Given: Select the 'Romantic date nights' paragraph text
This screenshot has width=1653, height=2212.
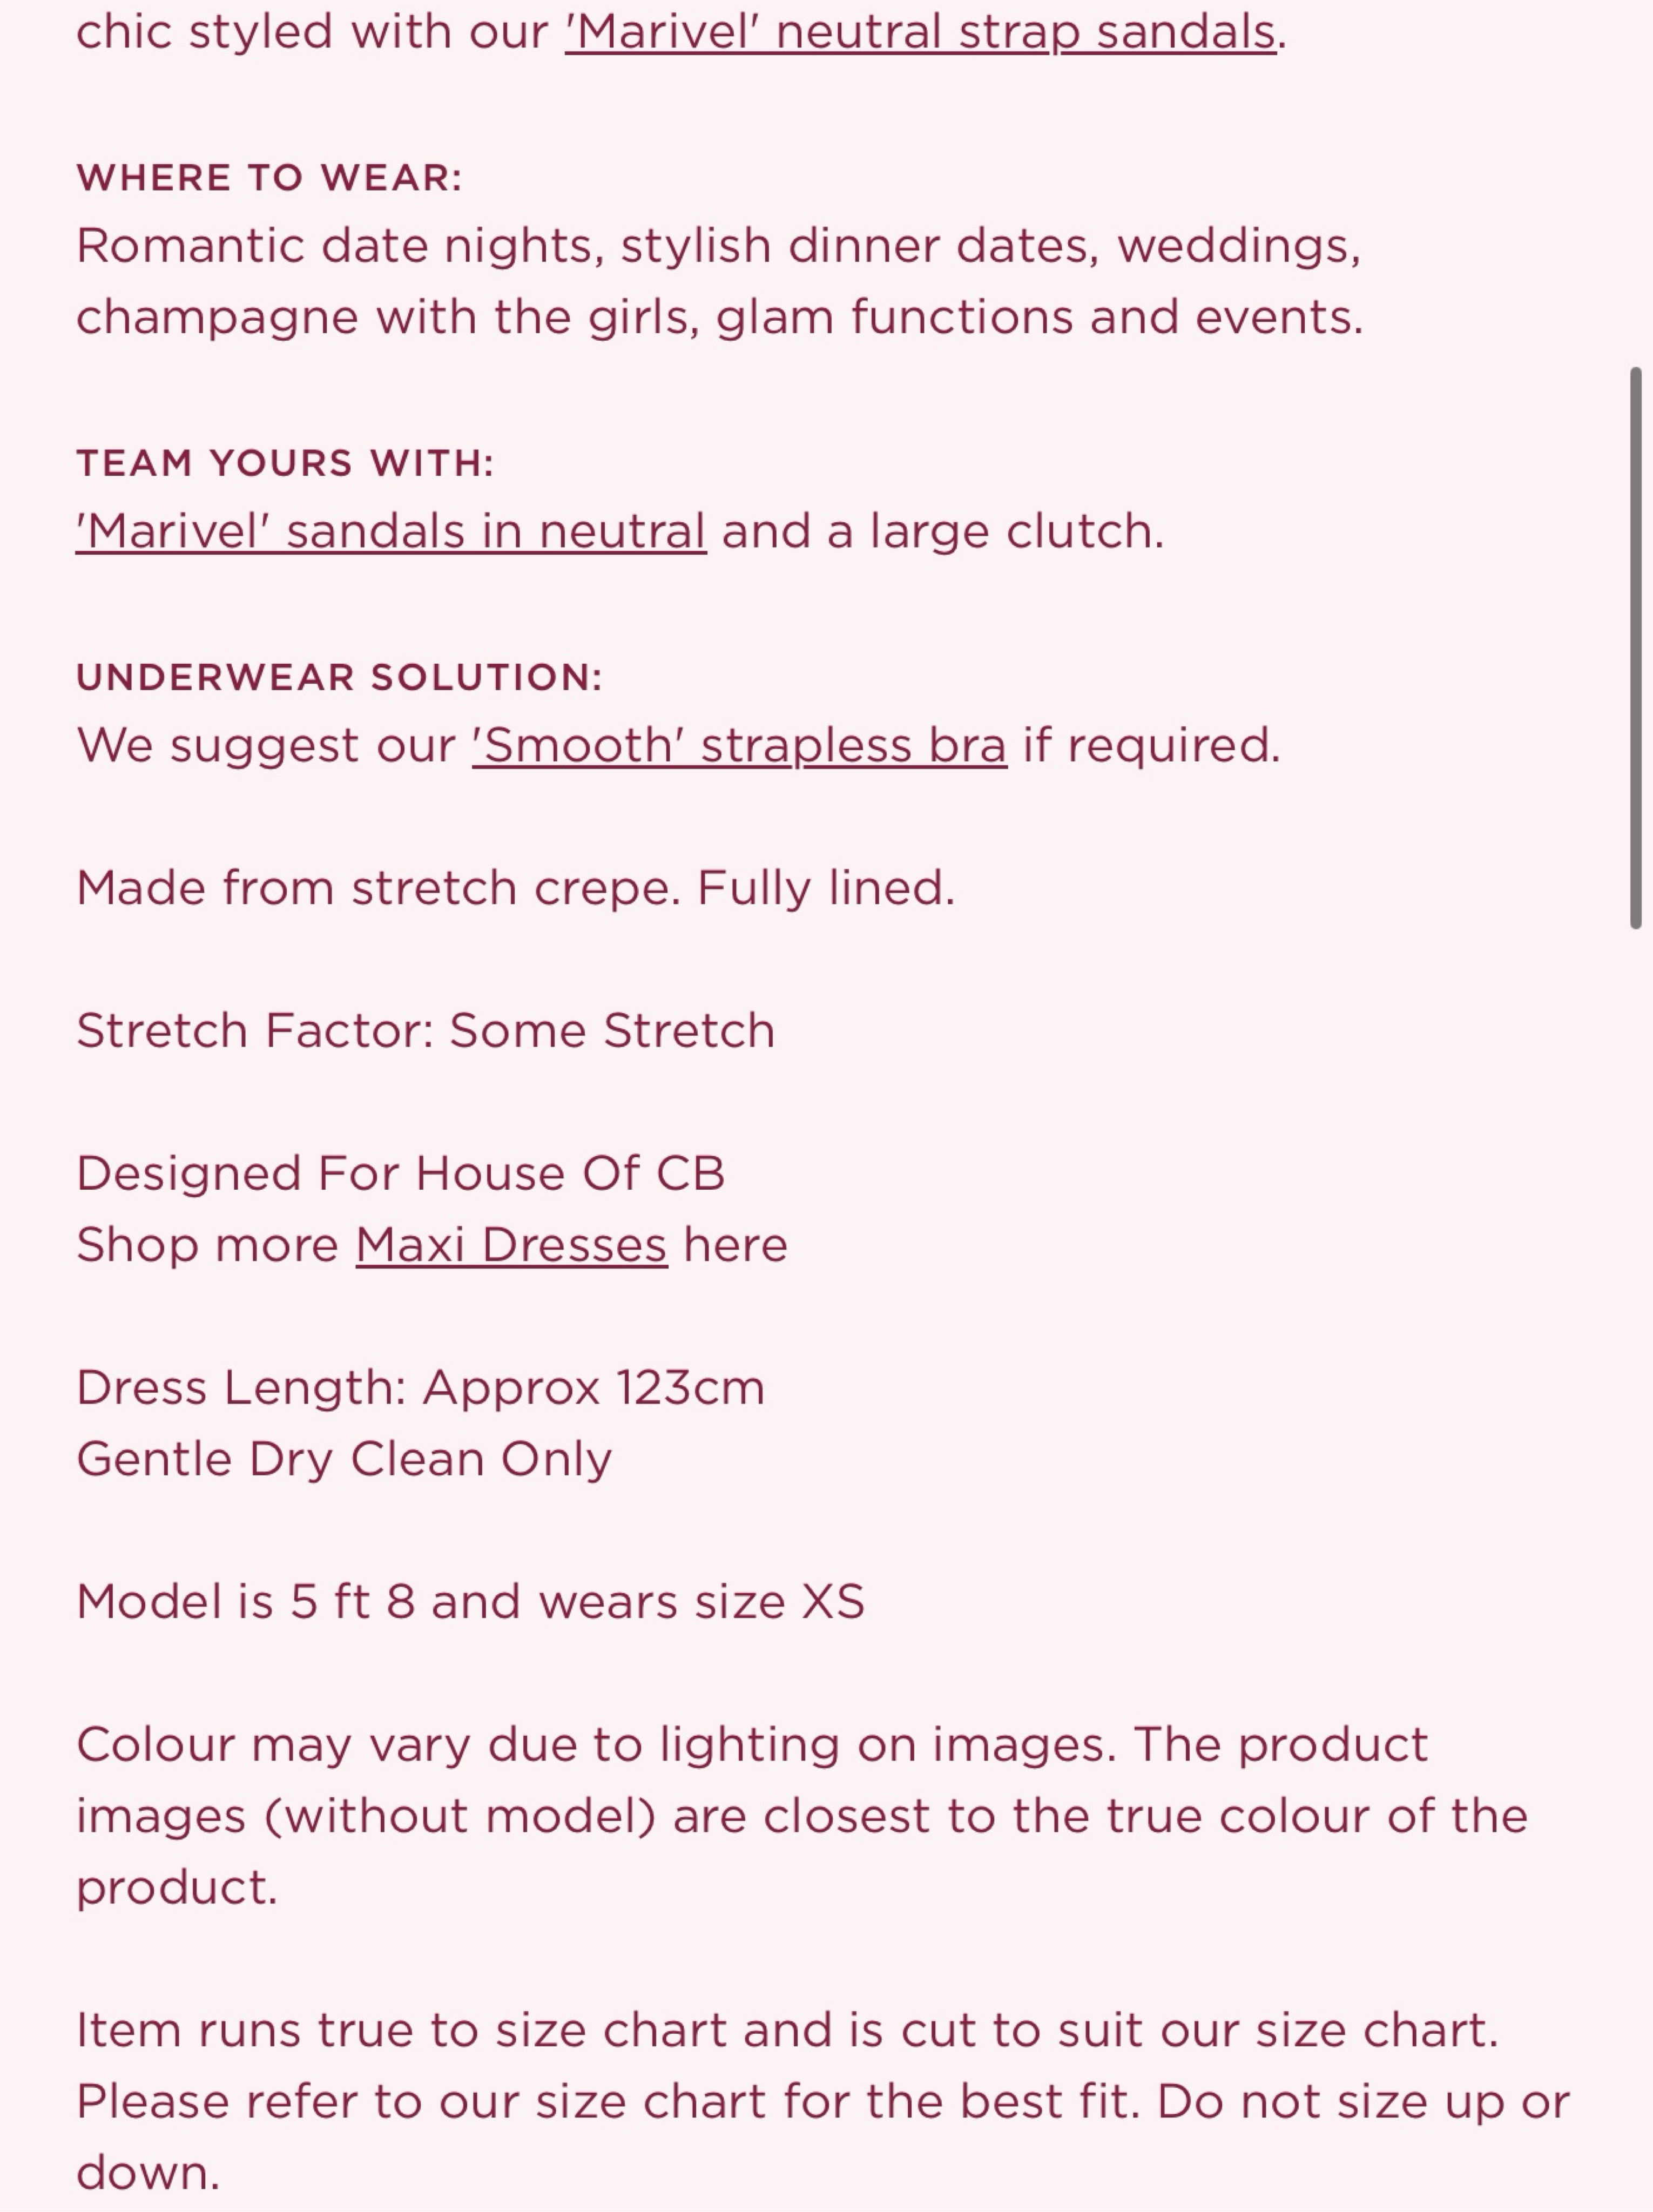Looking at the screenshot, I should pyautogui.click(x=720, y=281).
